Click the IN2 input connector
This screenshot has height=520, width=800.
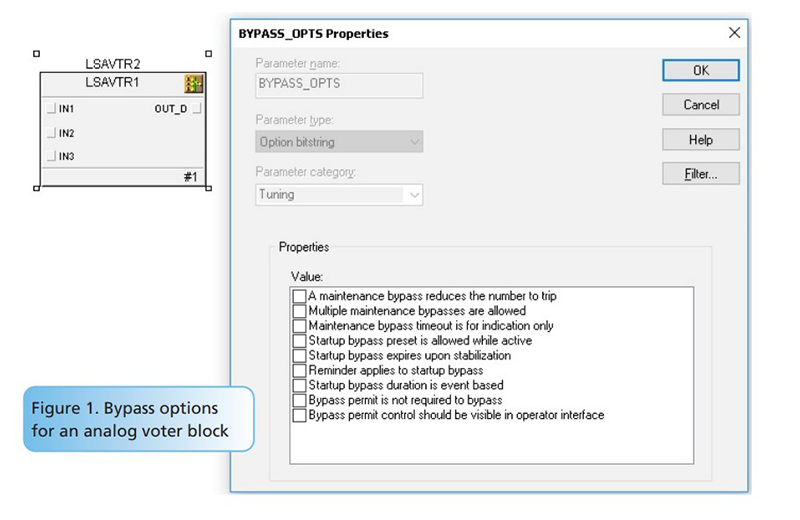(x=50, y=132)
